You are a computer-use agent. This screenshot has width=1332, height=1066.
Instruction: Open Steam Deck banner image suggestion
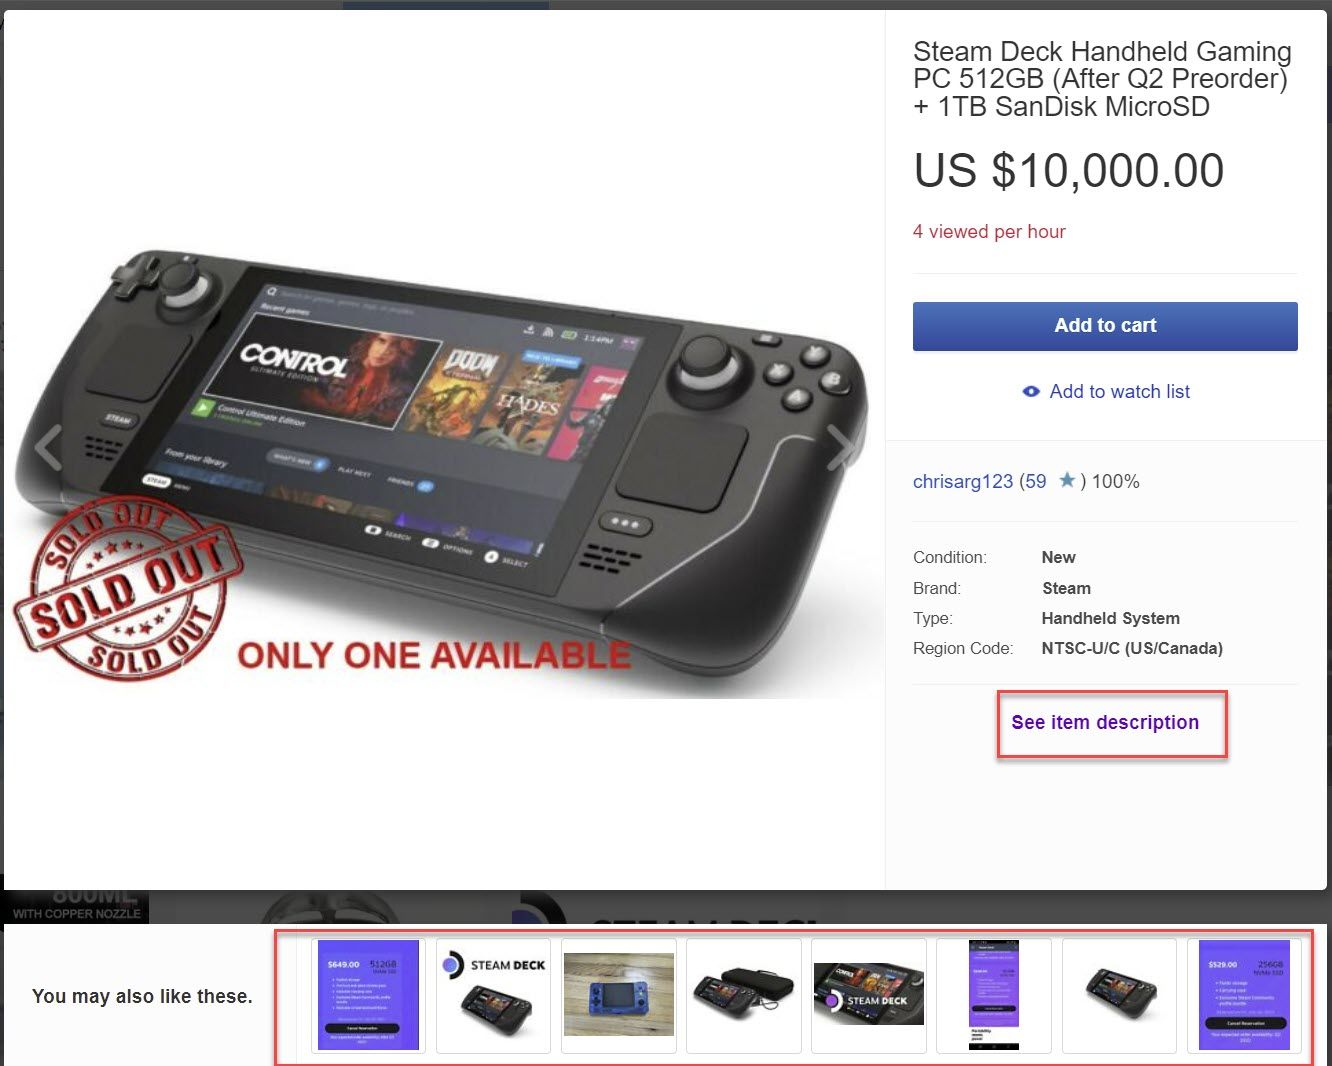868,995
